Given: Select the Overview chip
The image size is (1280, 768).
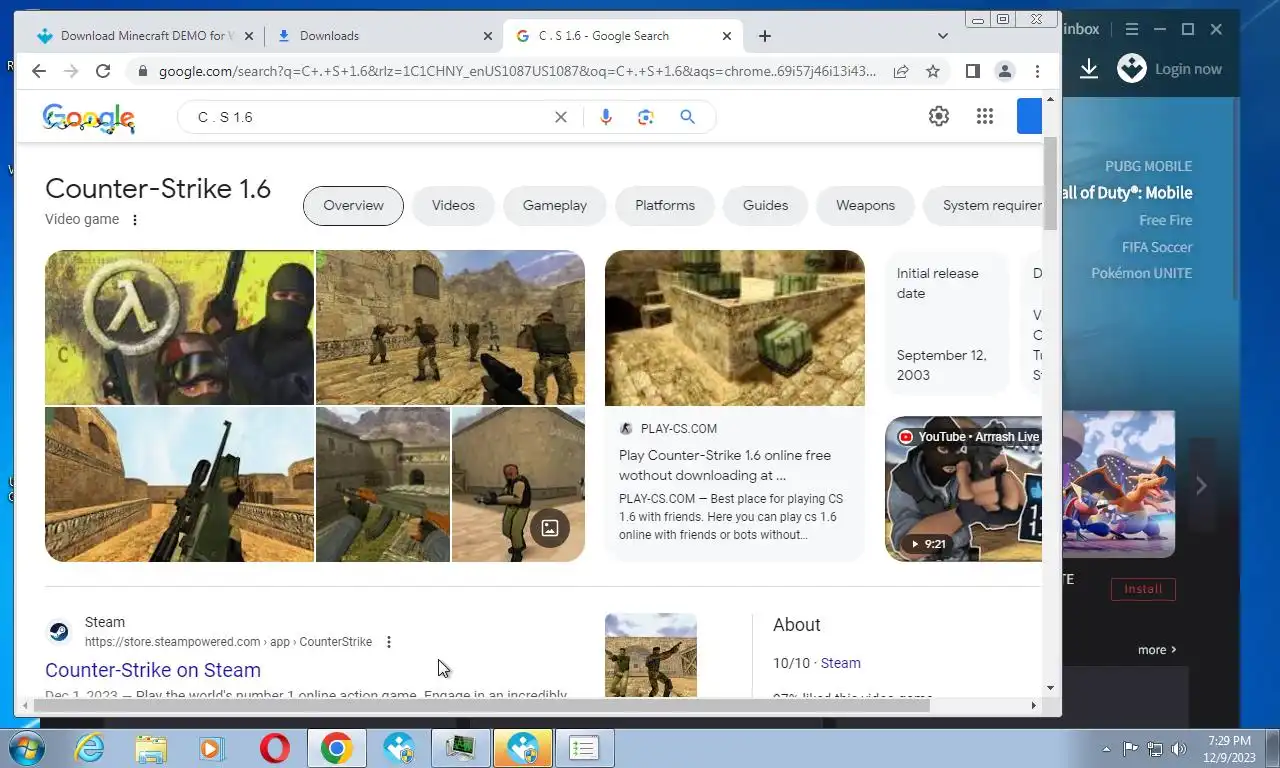Looking at the screenshot, I should 353,206.
